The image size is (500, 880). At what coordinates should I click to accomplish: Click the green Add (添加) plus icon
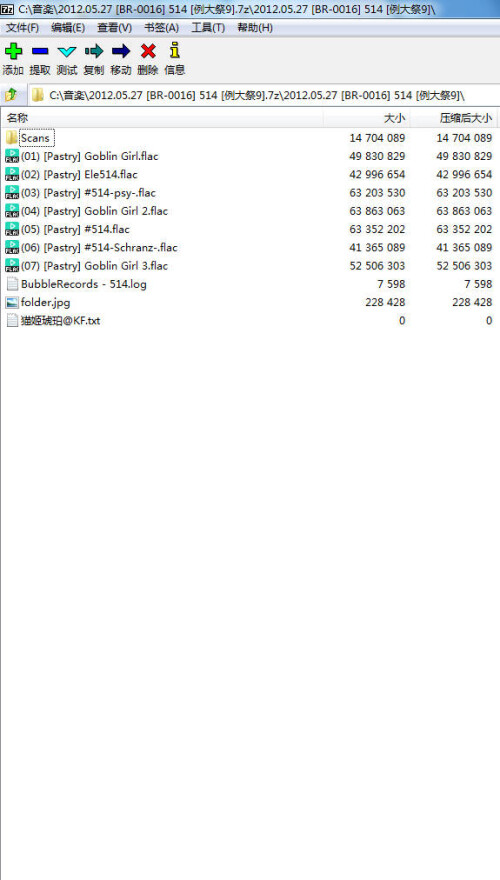13,52
